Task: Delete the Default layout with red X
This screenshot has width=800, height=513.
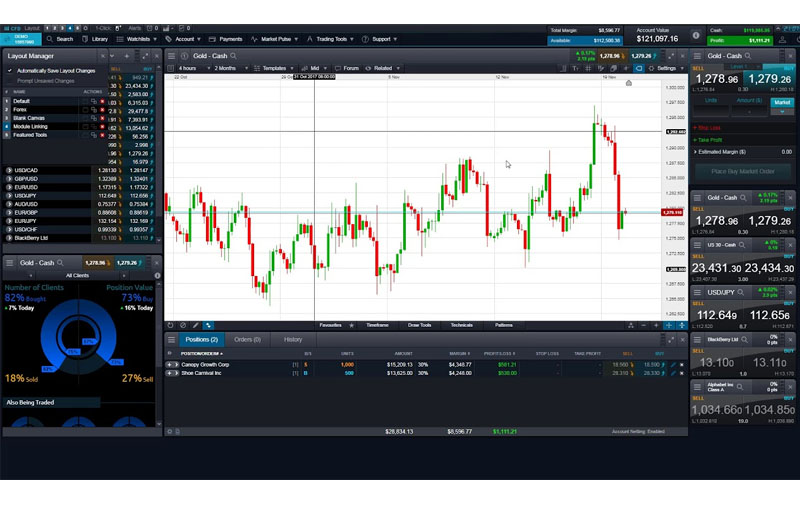Action: (x=102, y=101)
